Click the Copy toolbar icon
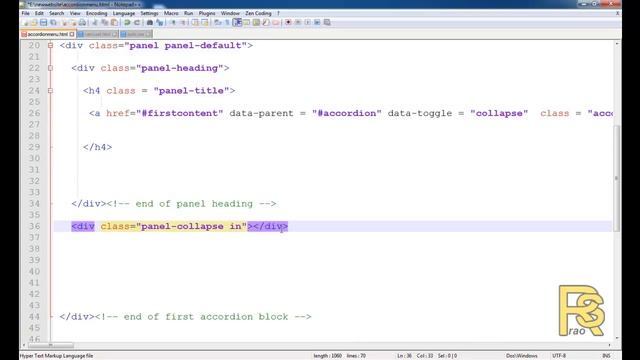640x360 pixels. click(104, 22)
